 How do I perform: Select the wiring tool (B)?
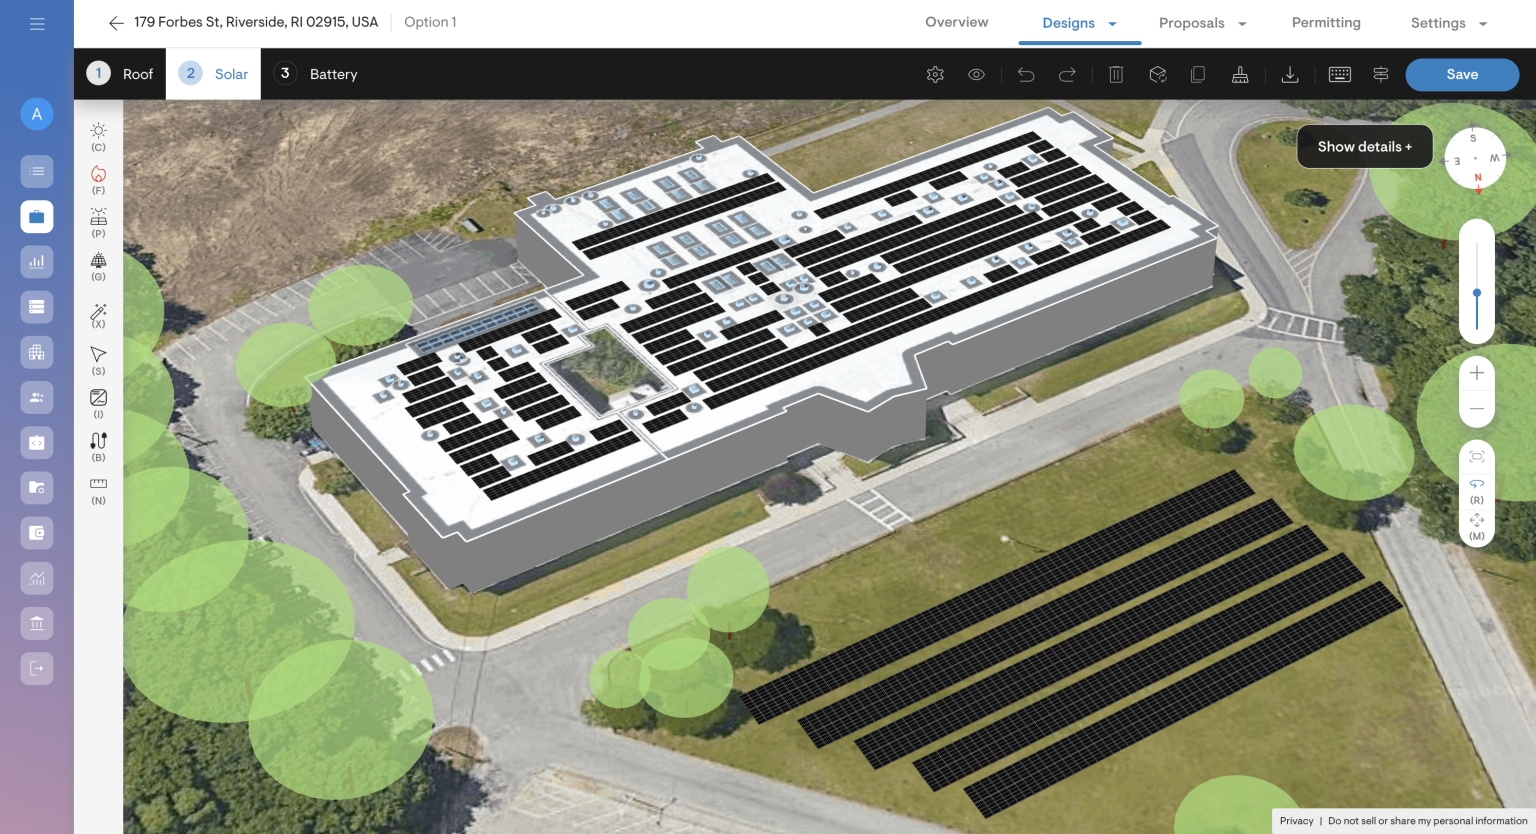[x=98, y=441]
